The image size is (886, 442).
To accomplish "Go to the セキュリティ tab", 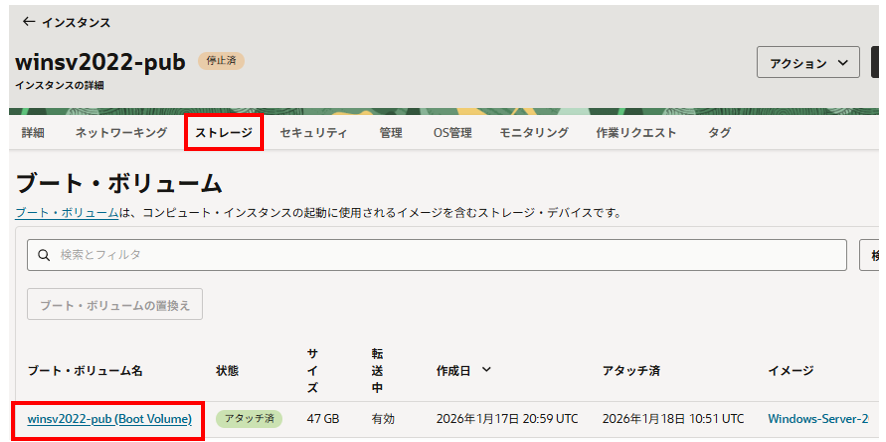I will coord(313,132).
